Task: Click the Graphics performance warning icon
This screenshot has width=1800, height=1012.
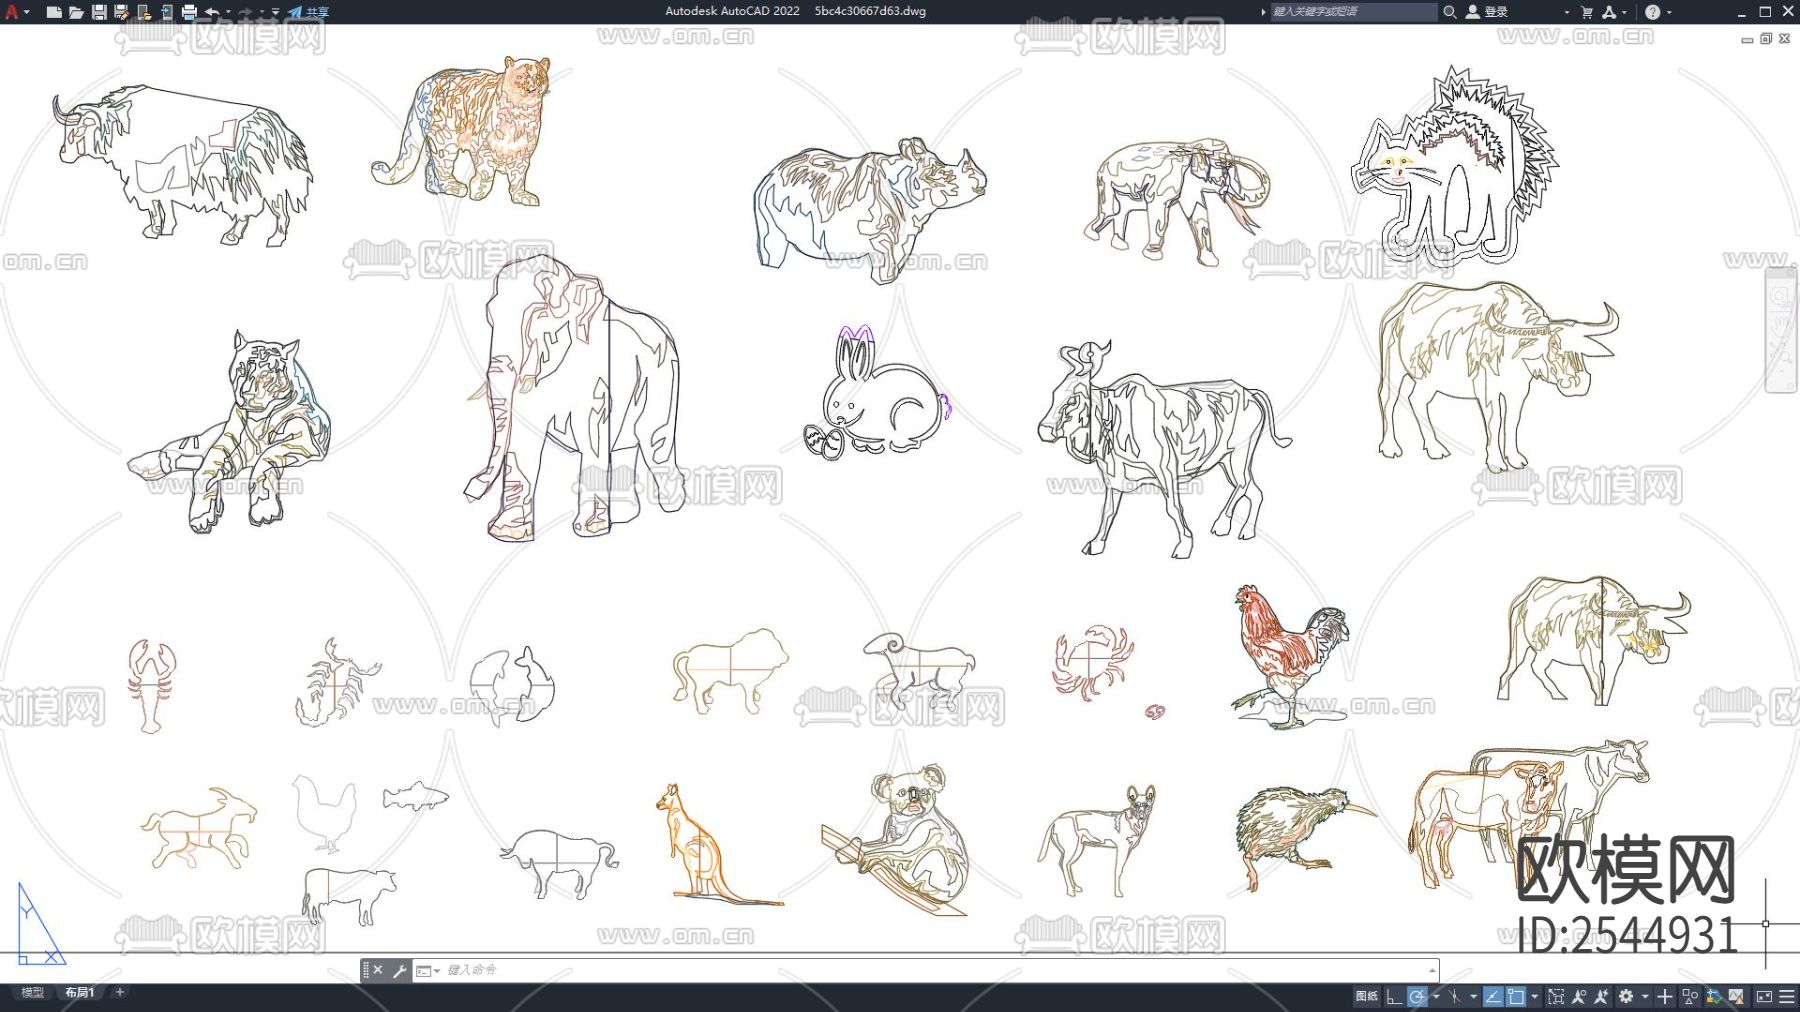Action: coord(1736,996)
